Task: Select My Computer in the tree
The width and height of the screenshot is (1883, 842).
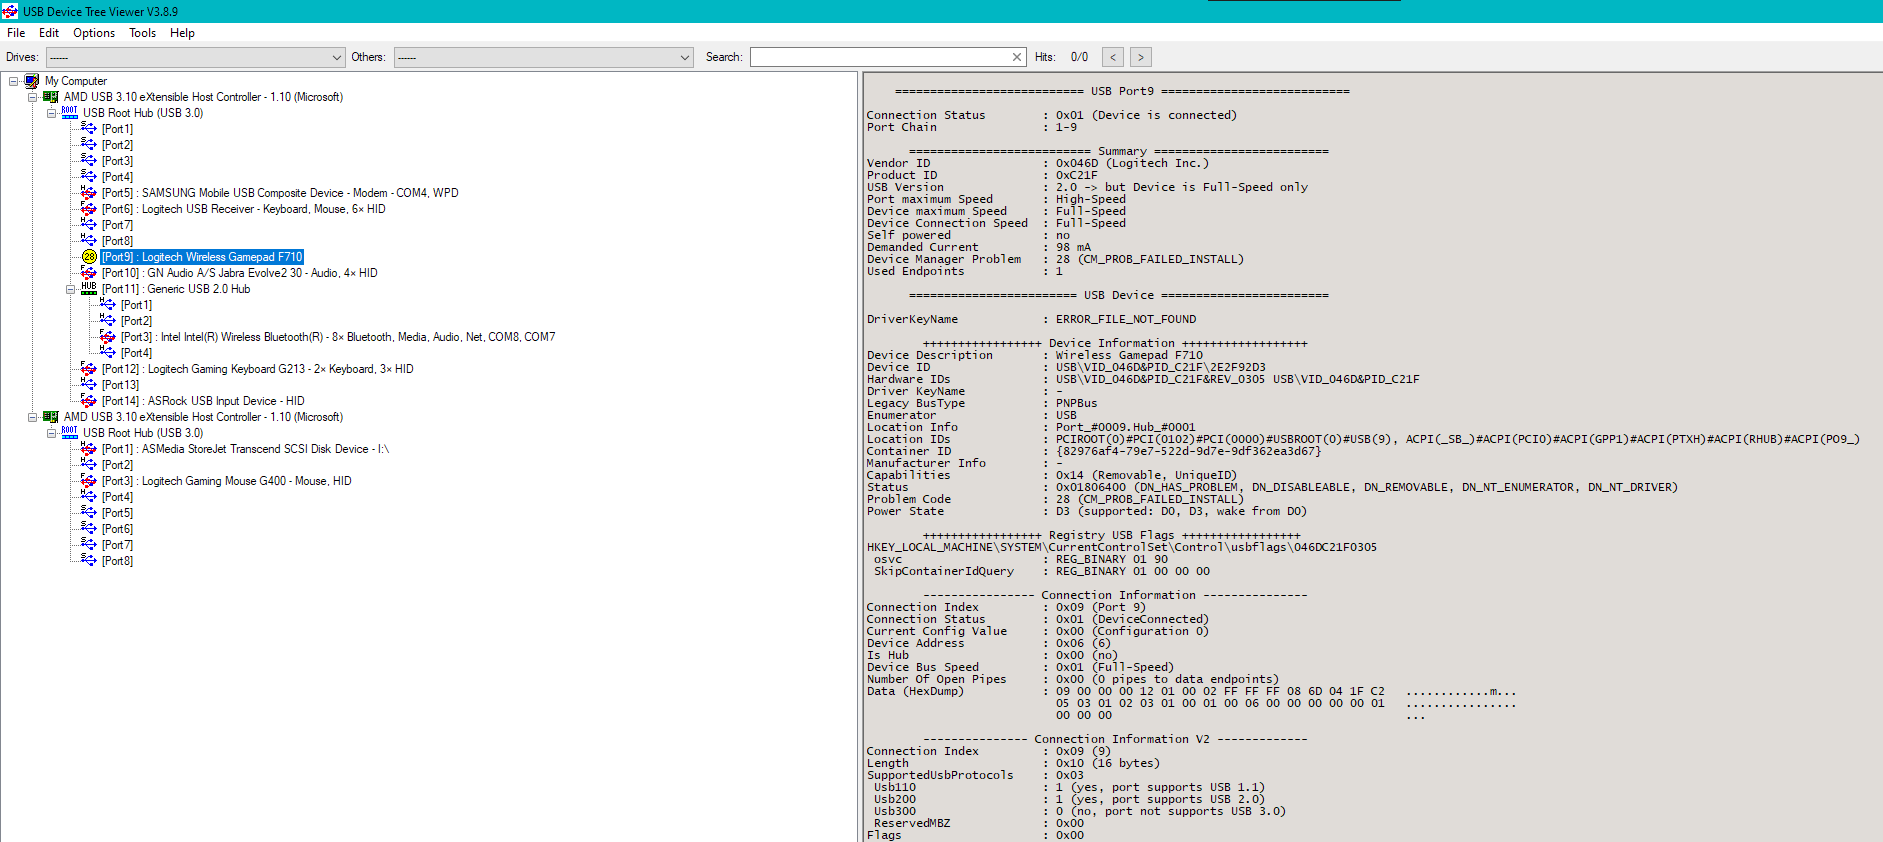Action: tap(76, 81)
